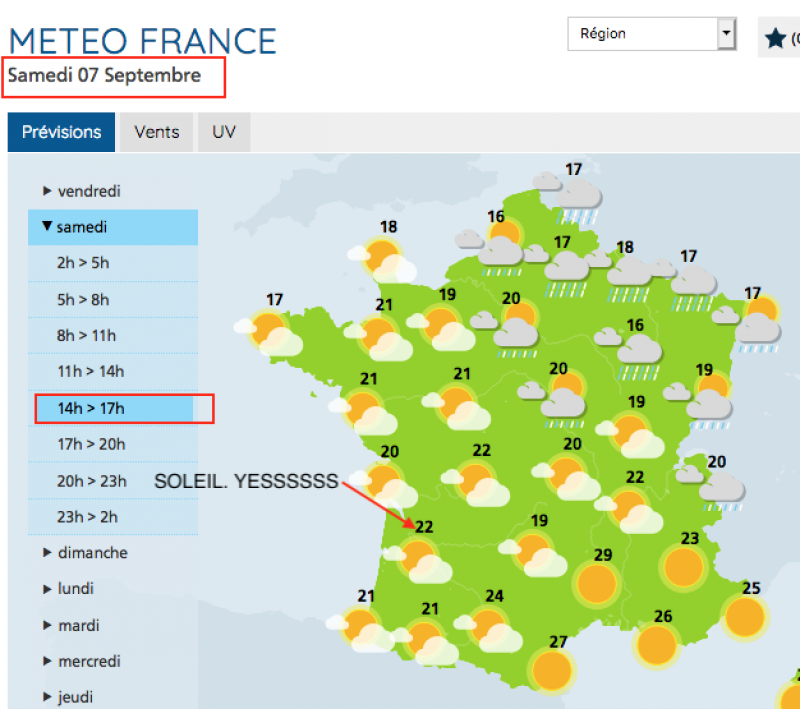Click the favorites star icon
Image resolution: width=800 pixels, height=709 pixels.
point(775,38)
